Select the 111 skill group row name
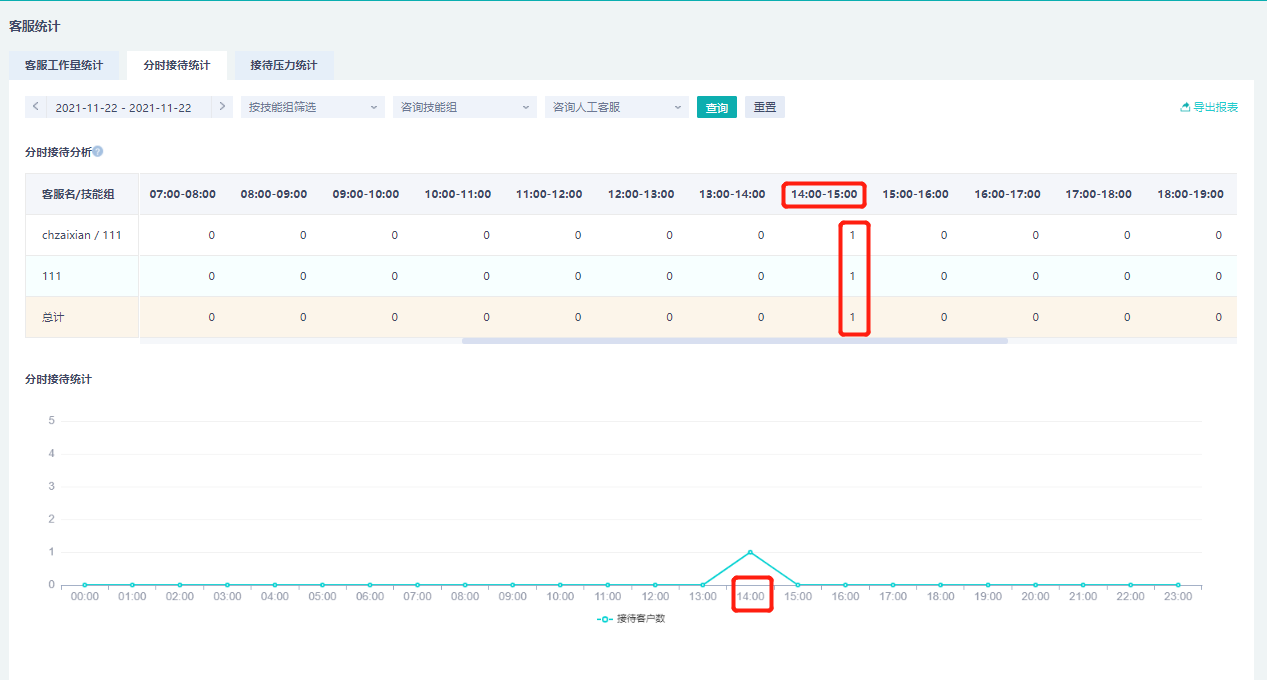 pyautogui.click(x=50, y=276)
